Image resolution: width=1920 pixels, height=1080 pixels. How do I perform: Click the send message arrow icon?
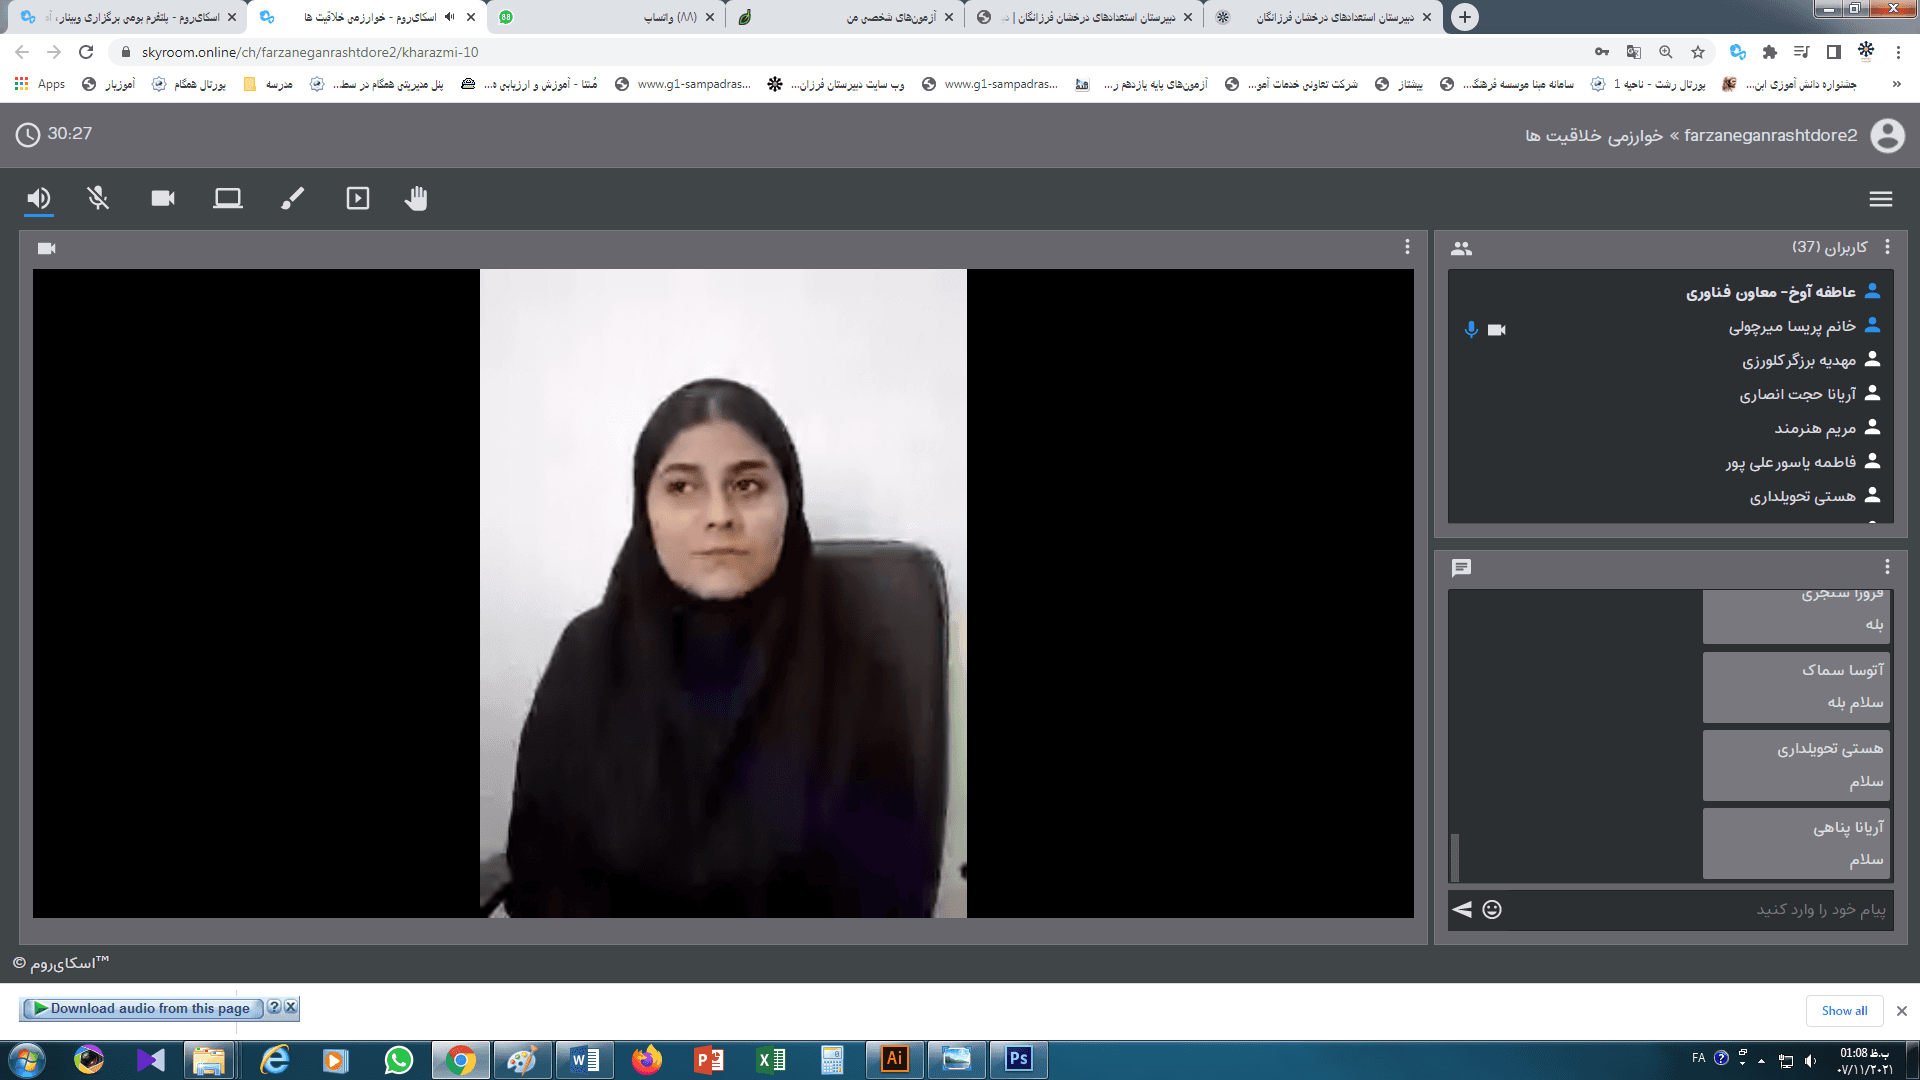click(x=1462, y=909)
